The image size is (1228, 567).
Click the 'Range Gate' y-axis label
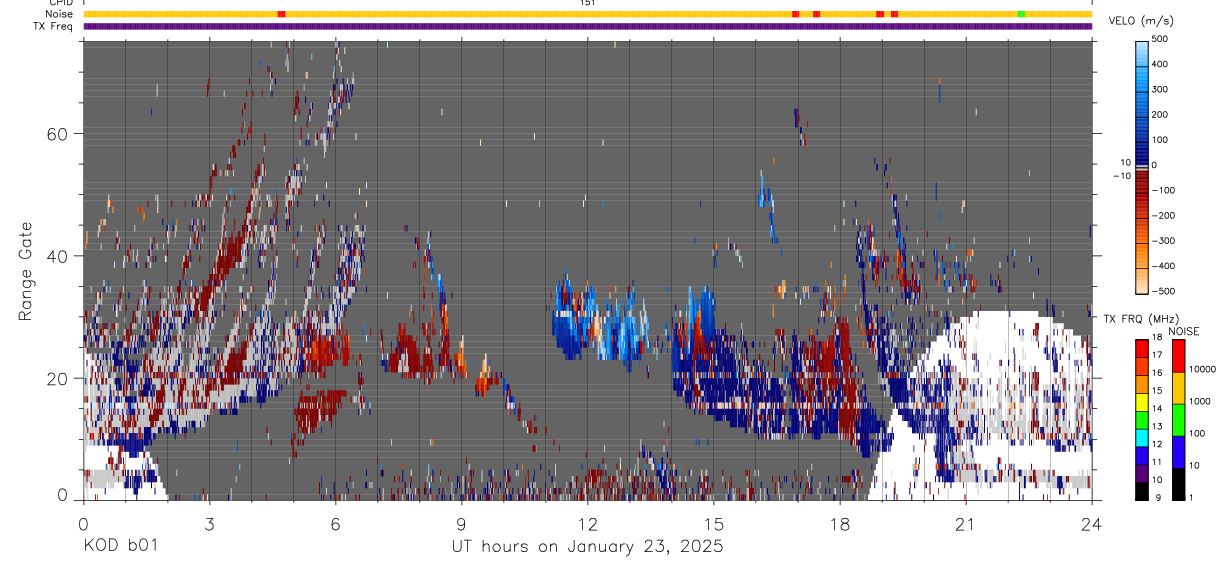click(x=26, y=271)
